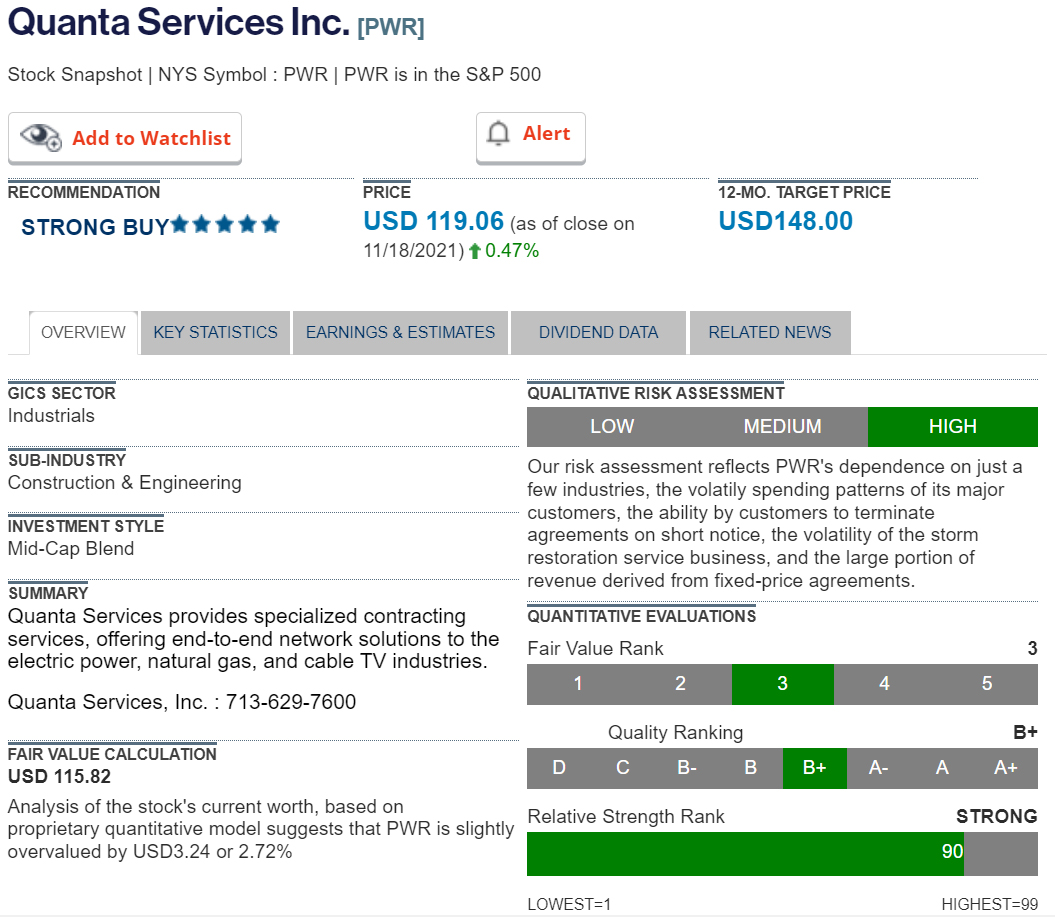Click the A+ Quality Ranking segment
The image size is (1055, 917).
[1005, 768]
